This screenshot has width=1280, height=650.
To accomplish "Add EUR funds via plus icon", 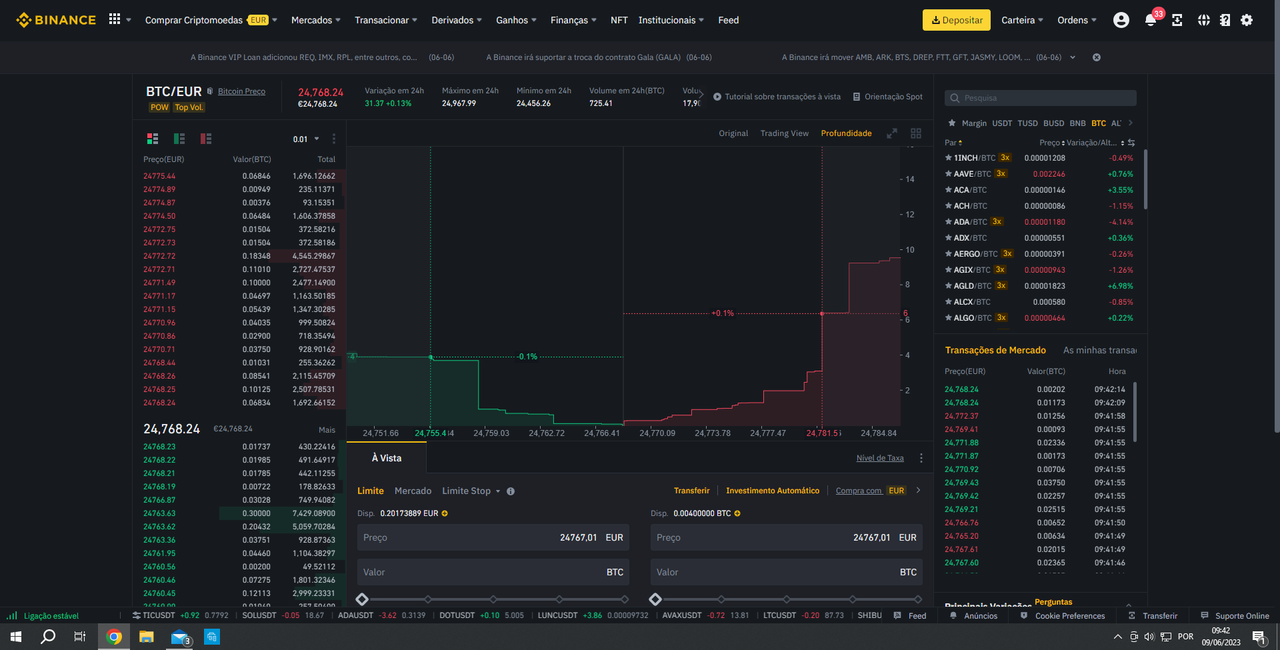I will (444, 513).
